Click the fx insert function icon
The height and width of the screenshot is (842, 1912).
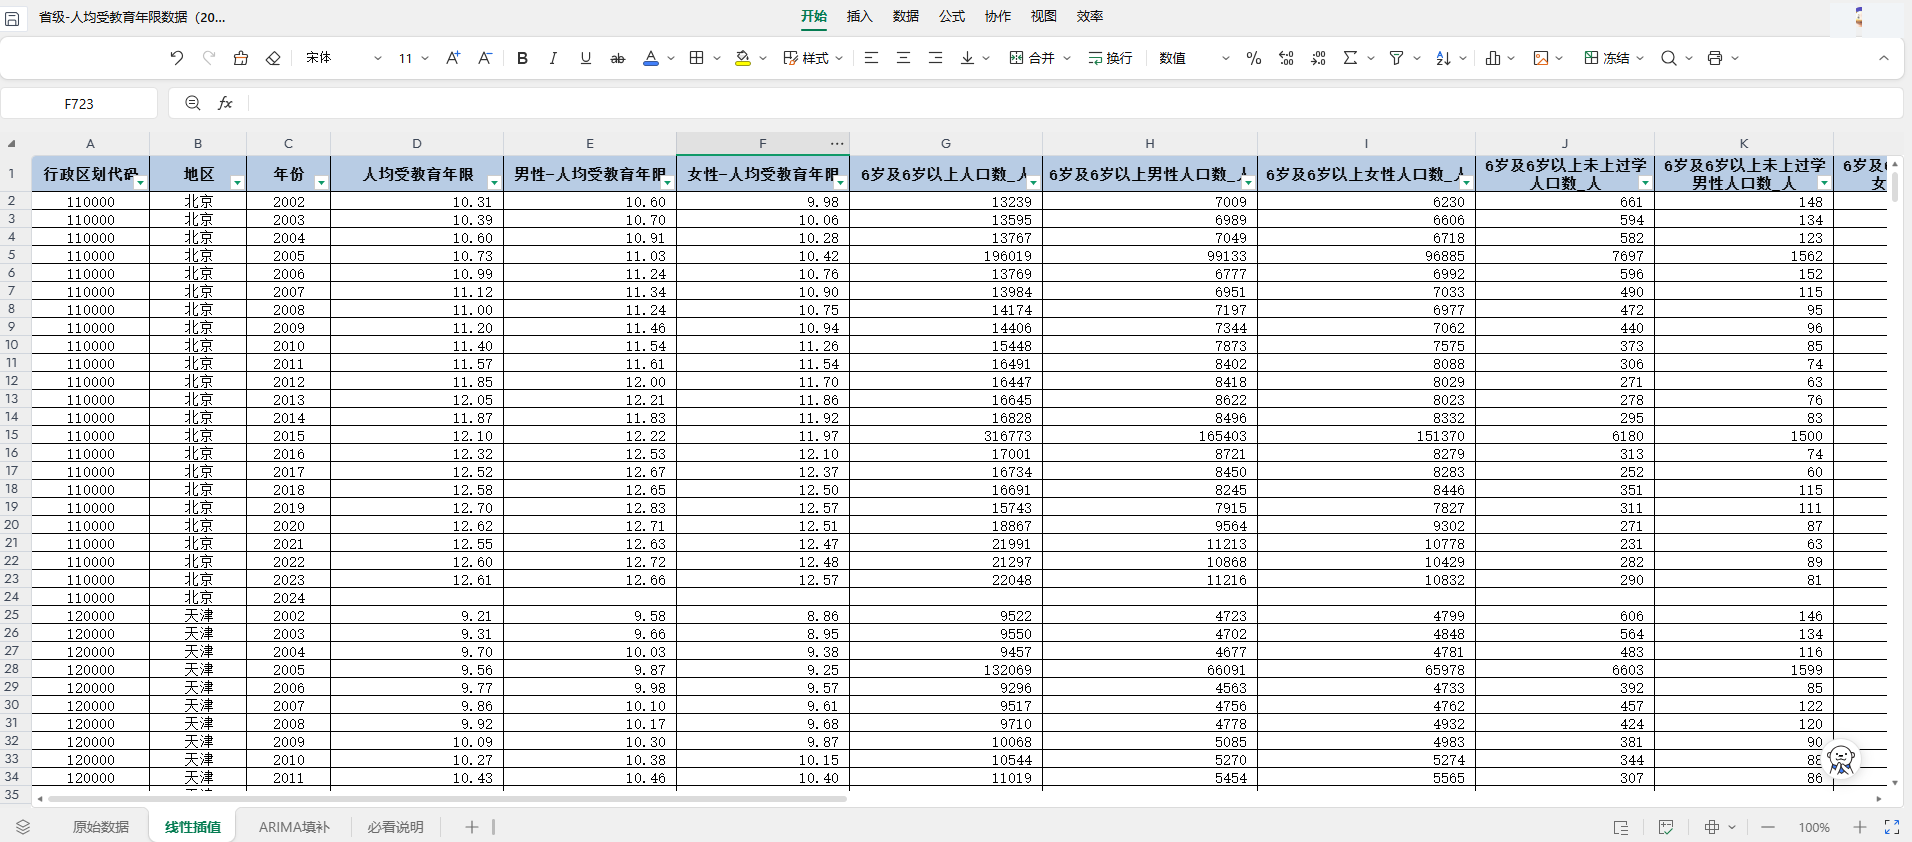(226, 103)
